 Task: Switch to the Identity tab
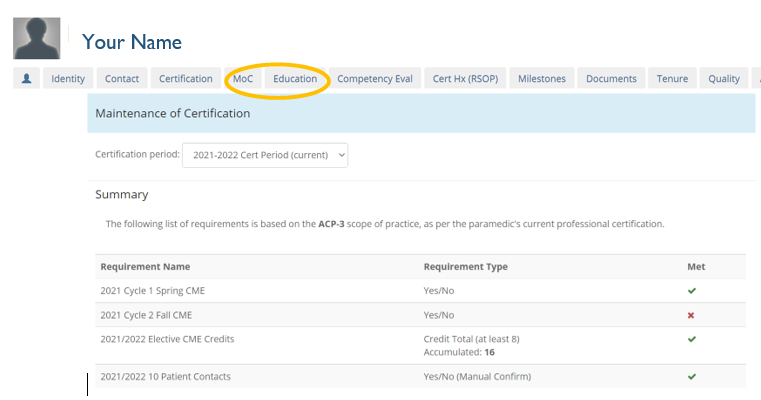click(x=68, y=79)
